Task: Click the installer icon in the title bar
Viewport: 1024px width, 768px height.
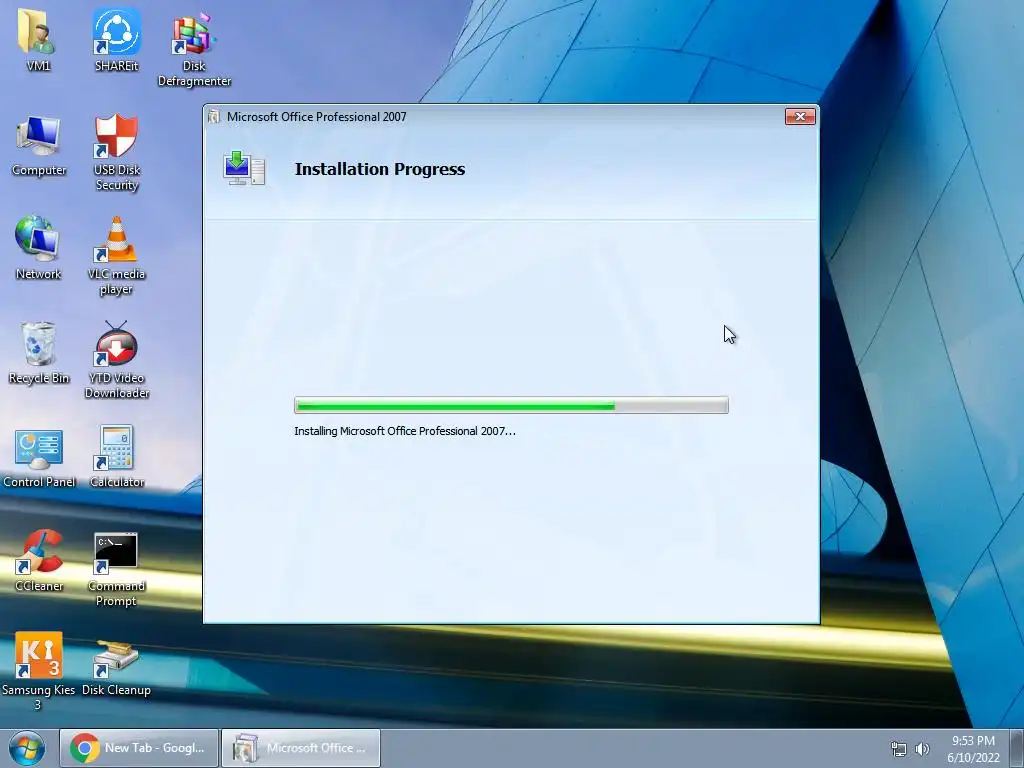Action: click(214, 116)
